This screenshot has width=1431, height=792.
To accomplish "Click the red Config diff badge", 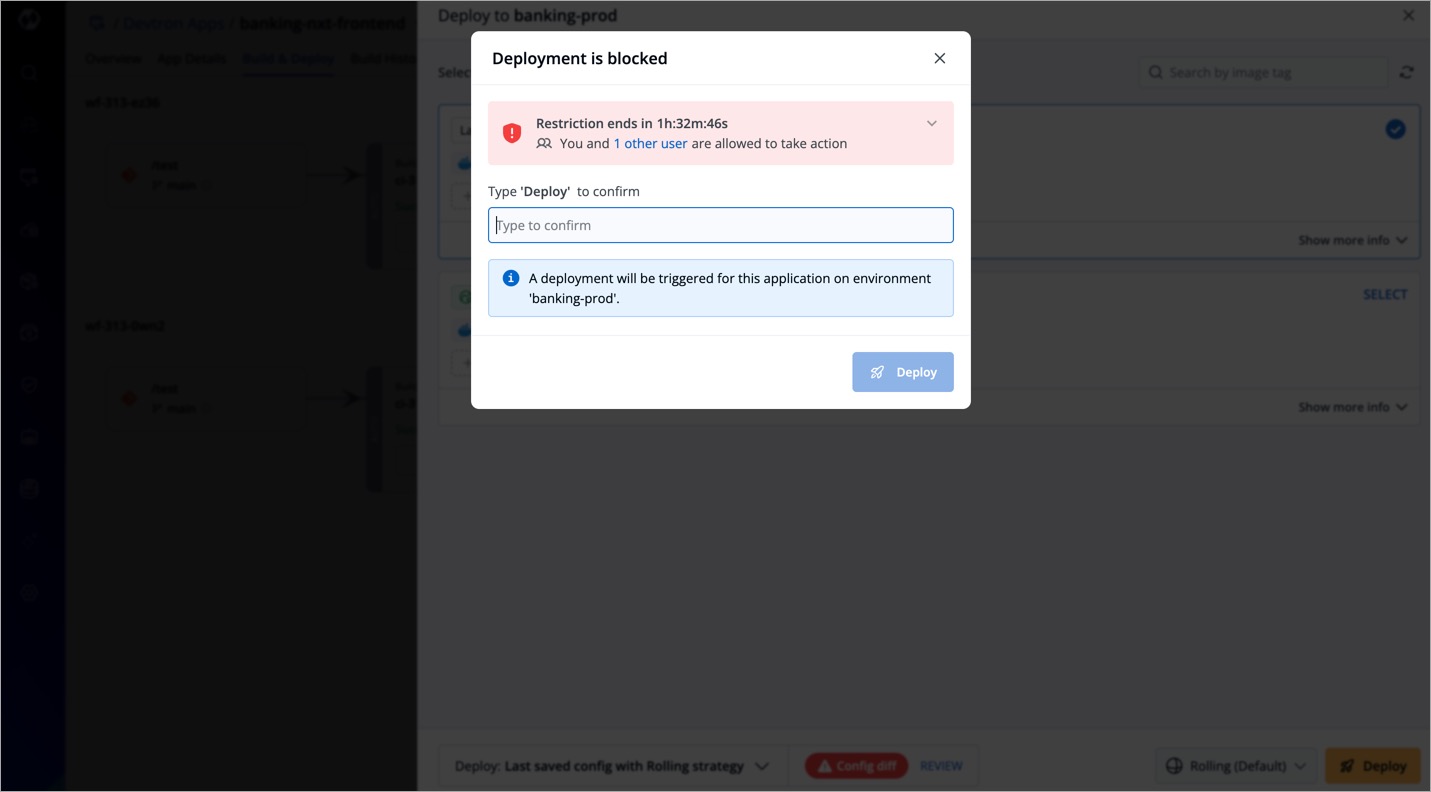I will click(856, 766).
